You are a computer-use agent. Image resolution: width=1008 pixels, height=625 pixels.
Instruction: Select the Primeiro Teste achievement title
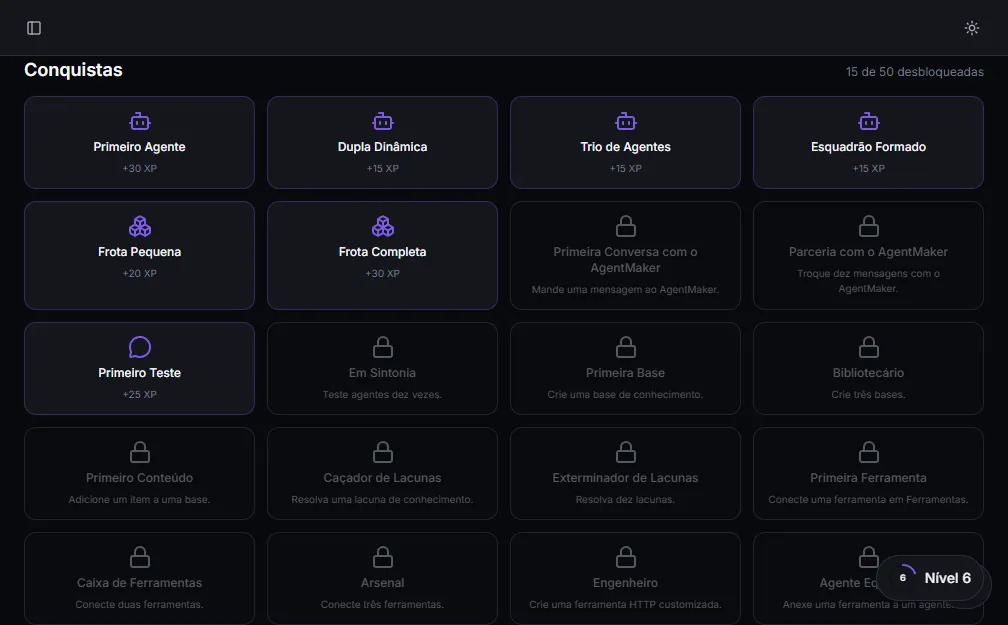(x=140, y=373)
